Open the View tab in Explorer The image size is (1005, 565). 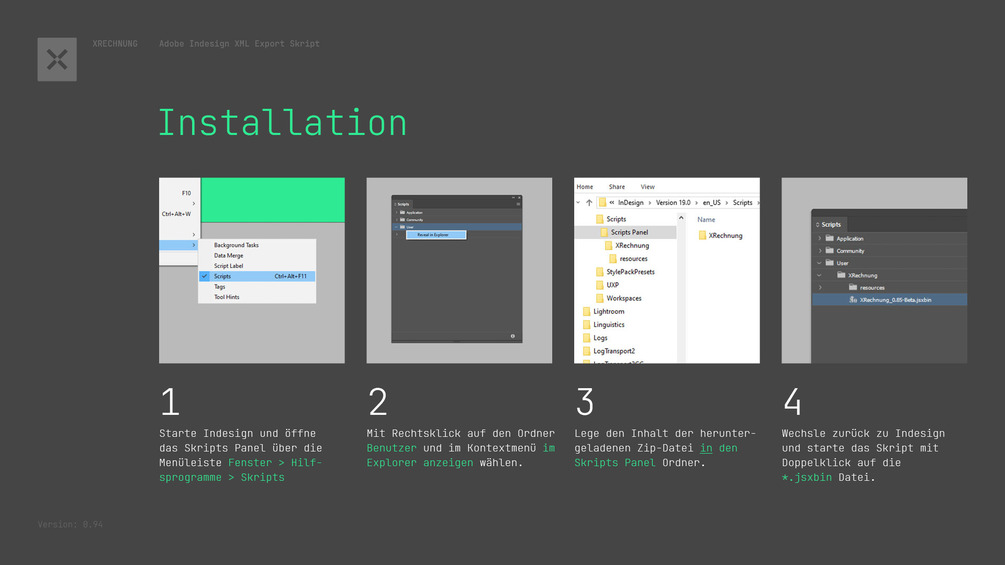click(x=647, y=186)
